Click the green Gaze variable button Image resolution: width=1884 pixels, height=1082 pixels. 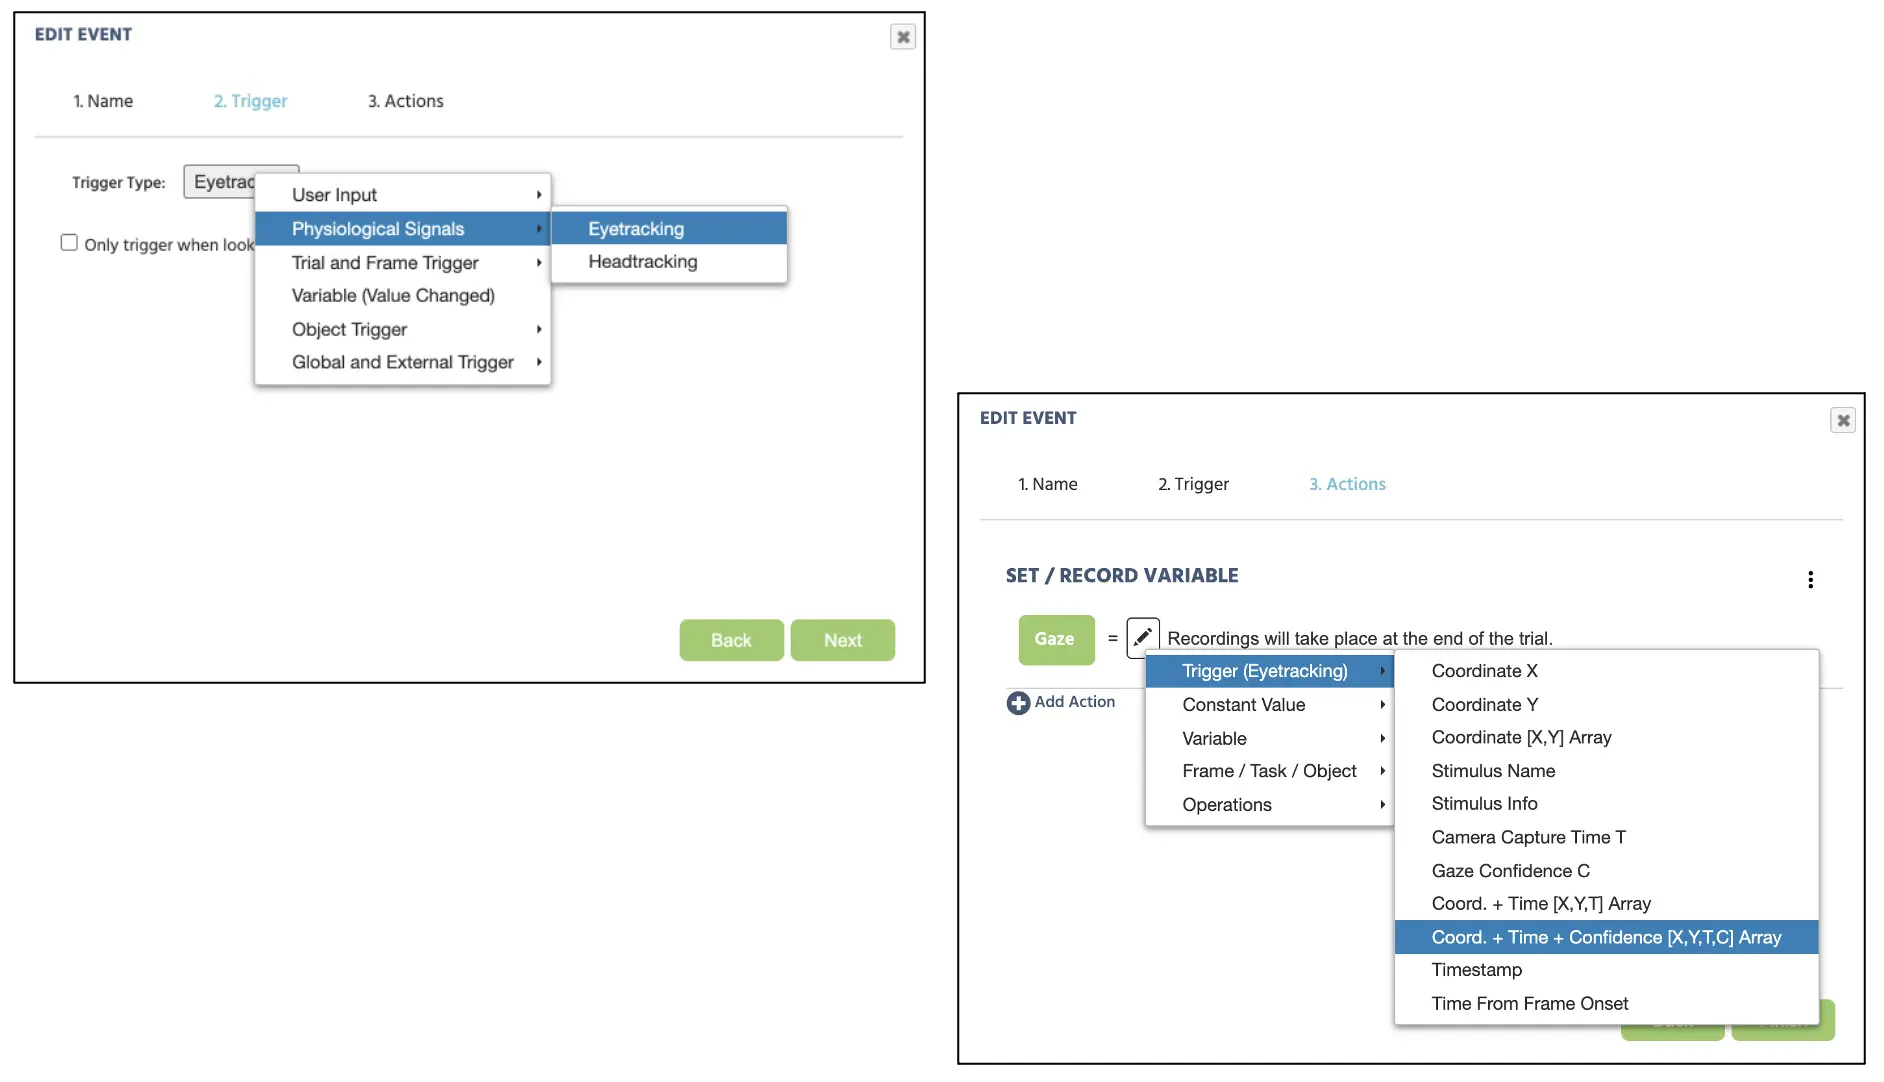click(1056, 639)
